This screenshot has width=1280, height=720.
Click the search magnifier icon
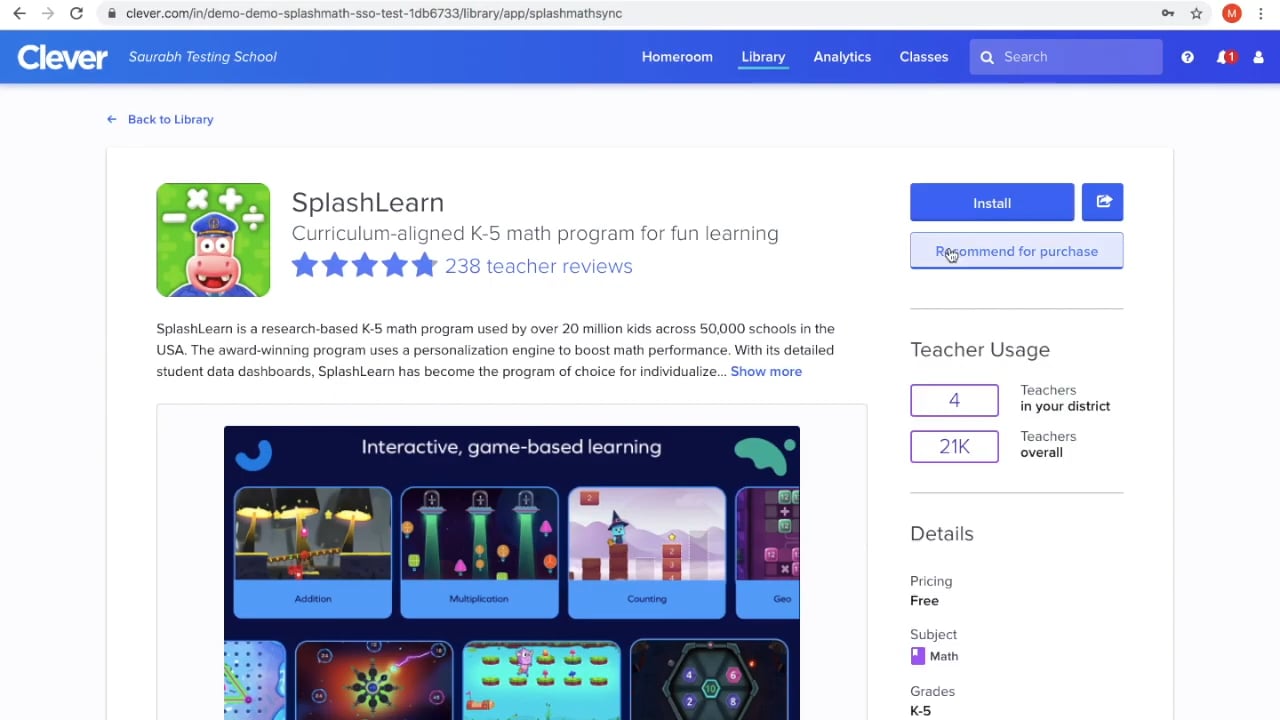click(987, 57)
